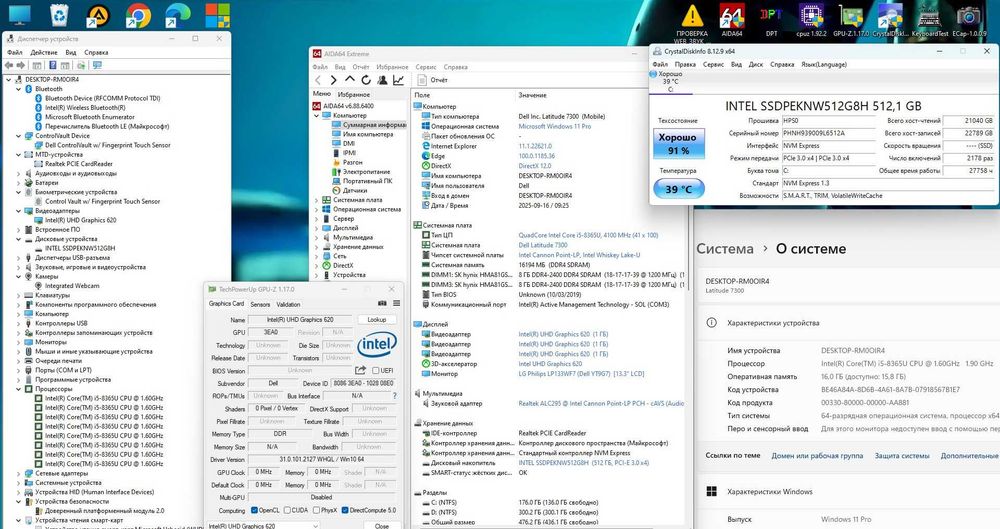Open the cpuz 1.92.2 desktop shortcut
The height and width of the screenshot is (529, 1000).
(811, 19)
